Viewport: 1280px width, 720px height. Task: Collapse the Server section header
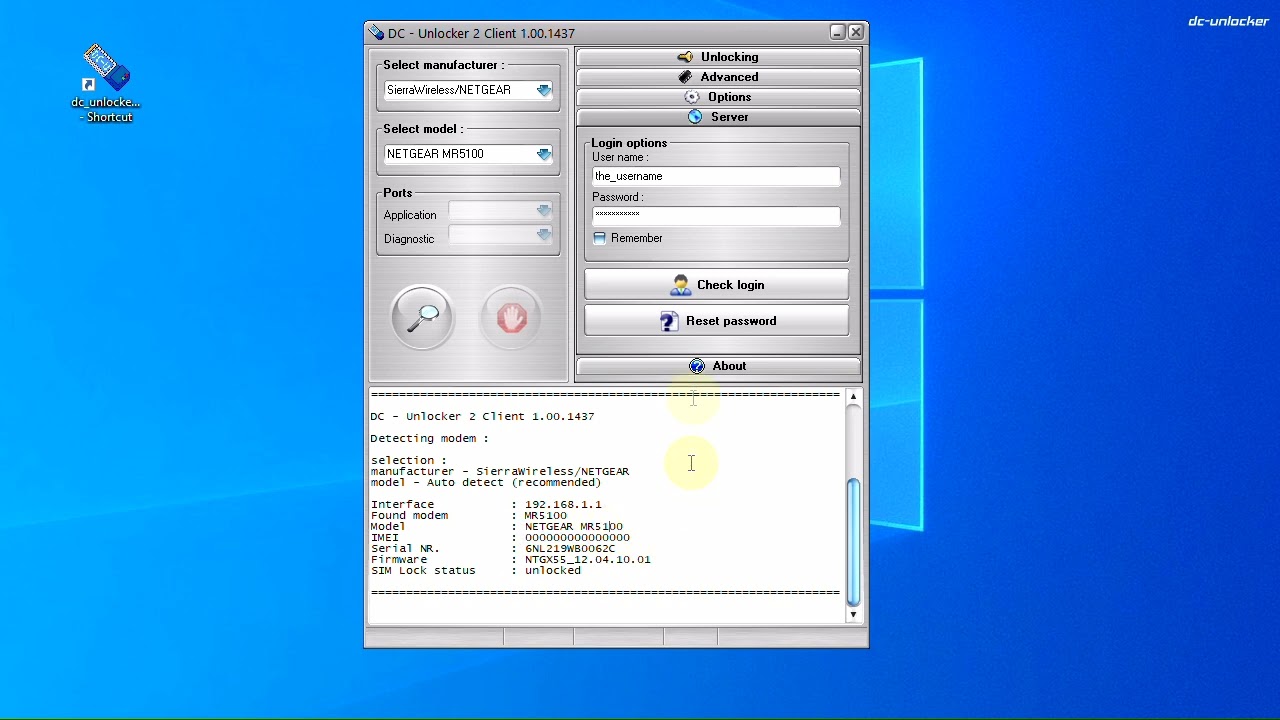tap(718, 117)
